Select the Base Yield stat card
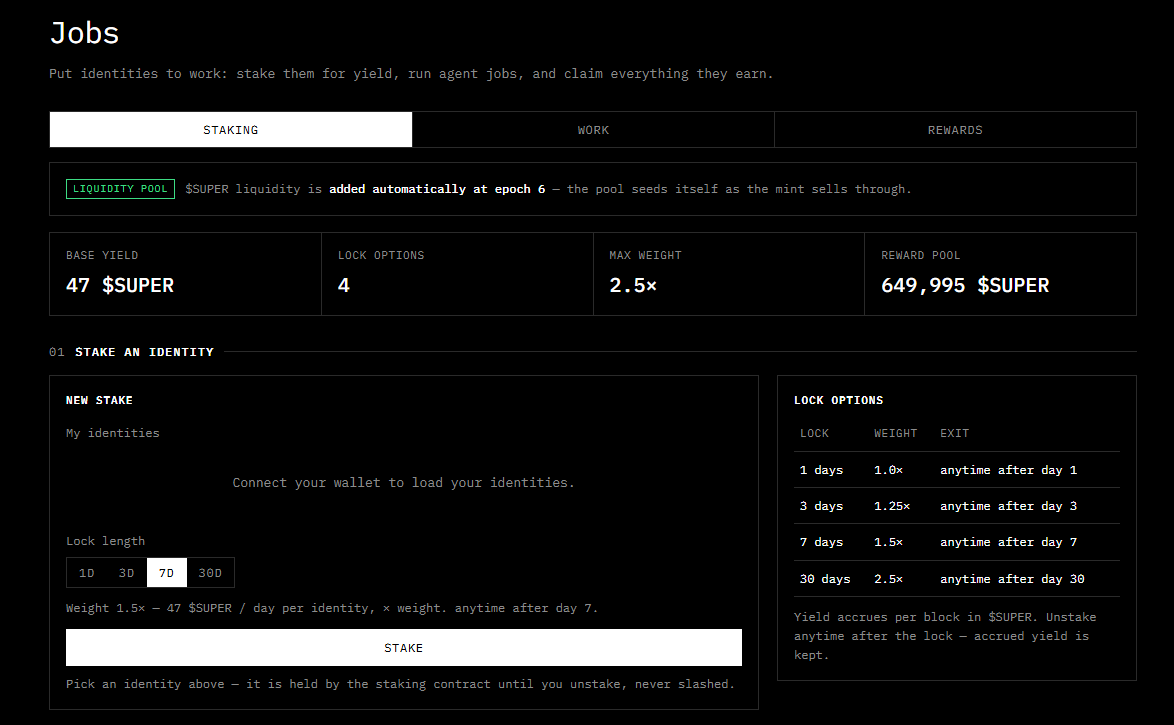Image resolution: width=1174 pixels, height=725 pixels. point(186,273)
